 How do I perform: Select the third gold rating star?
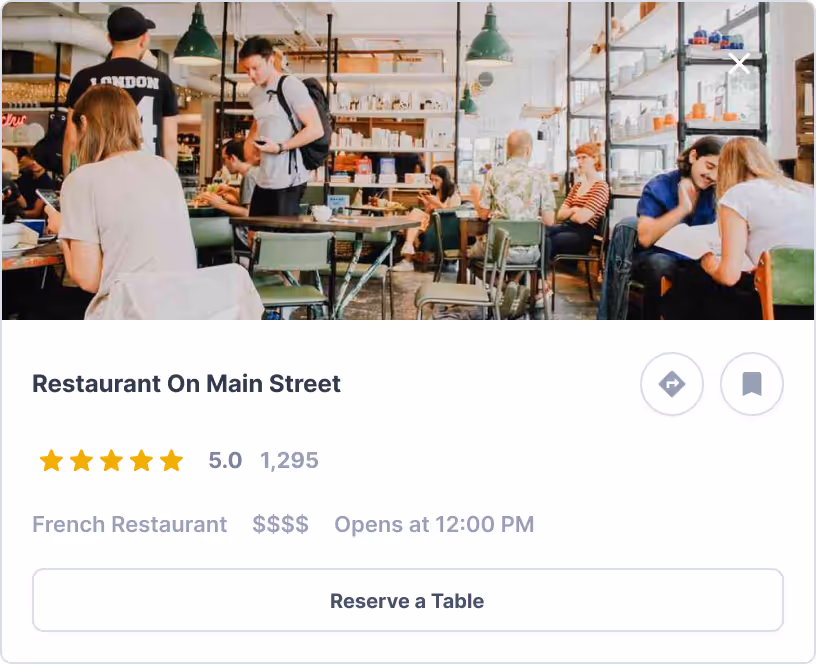pyautogui.click(x=111, y=461)
